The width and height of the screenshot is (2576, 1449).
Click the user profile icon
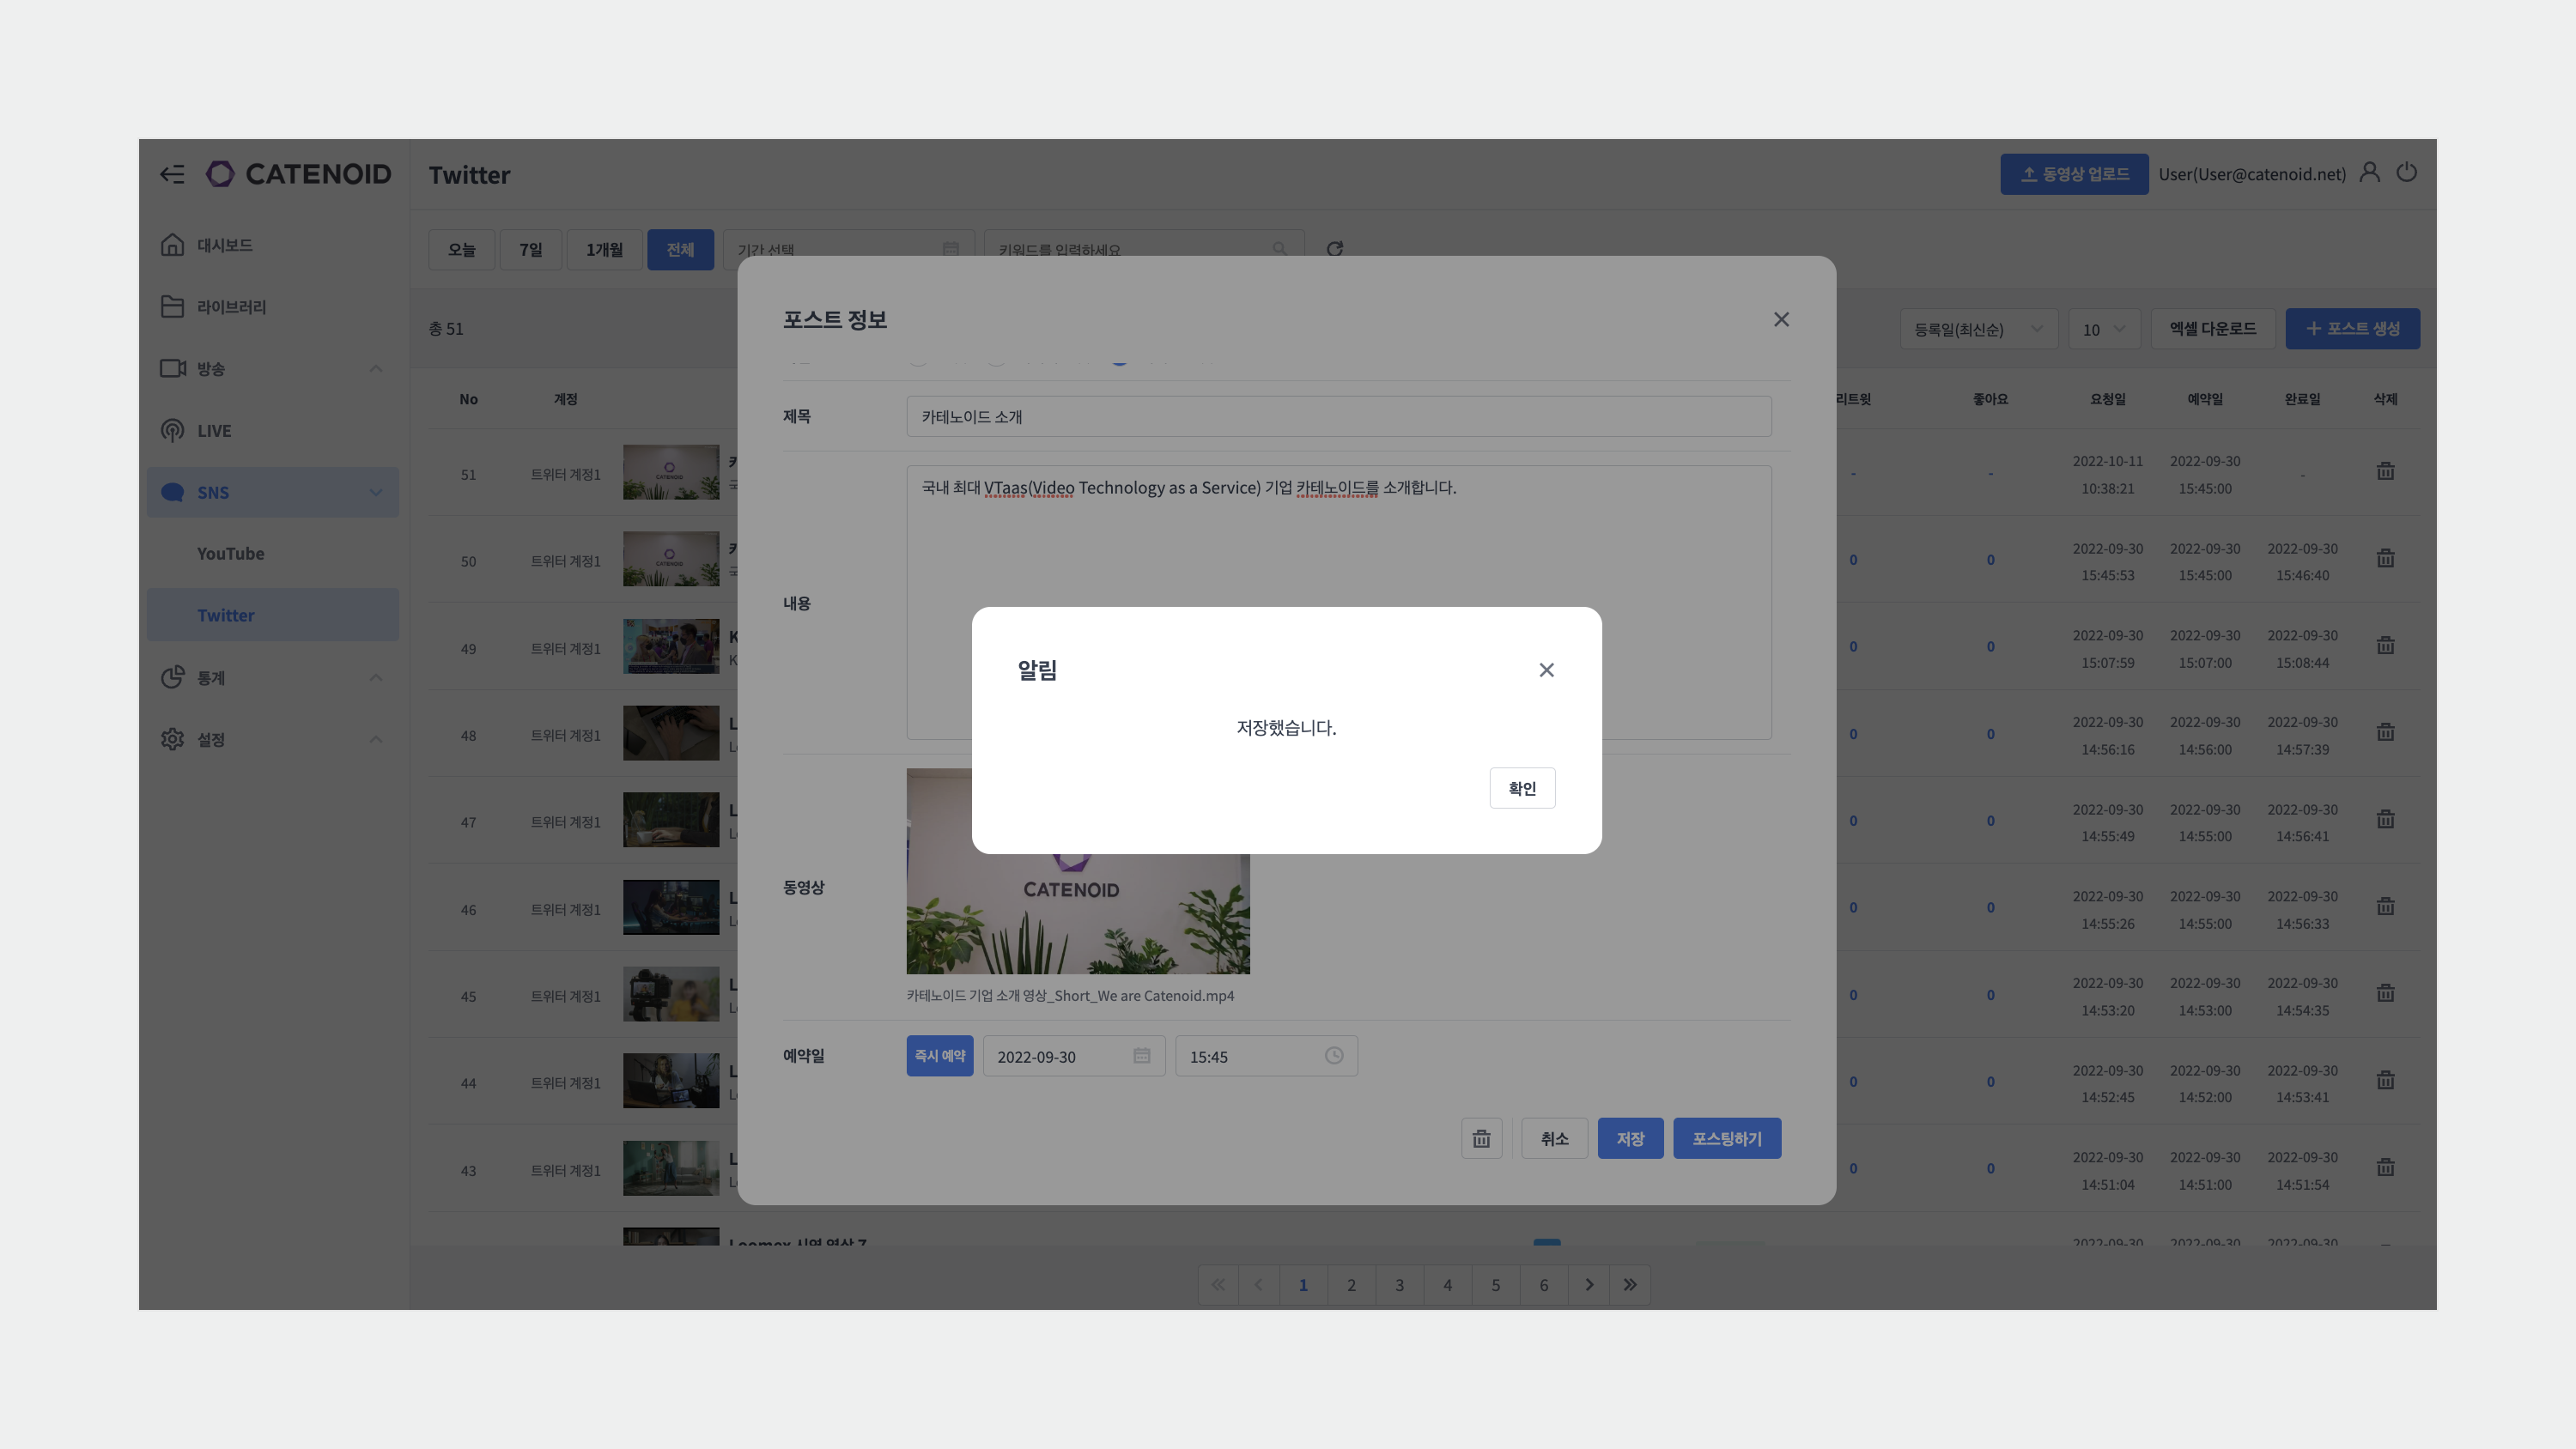[x=2369, y=173]
